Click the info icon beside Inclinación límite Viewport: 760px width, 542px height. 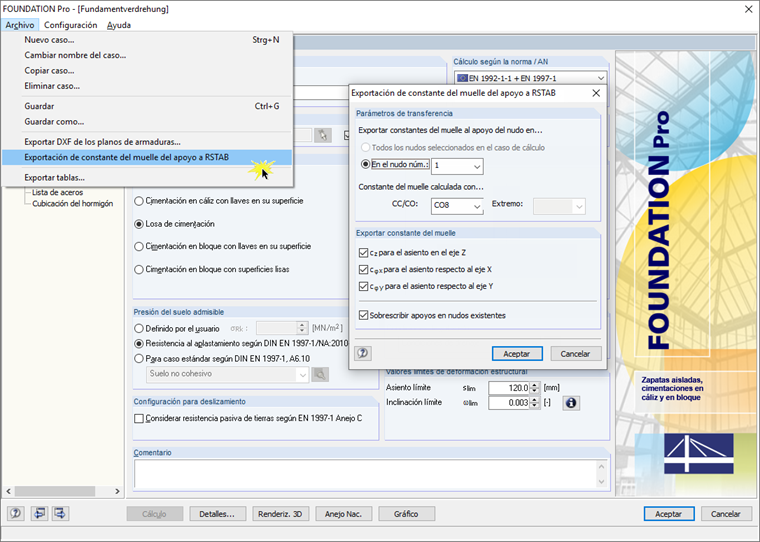[x=571, y=403]
